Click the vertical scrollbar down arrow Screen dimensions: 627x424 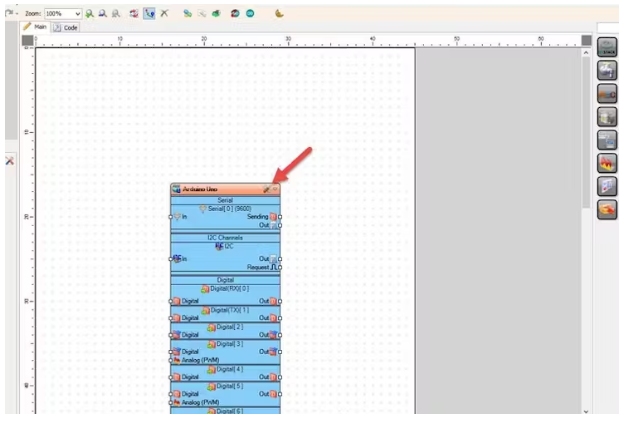point(586,410)
